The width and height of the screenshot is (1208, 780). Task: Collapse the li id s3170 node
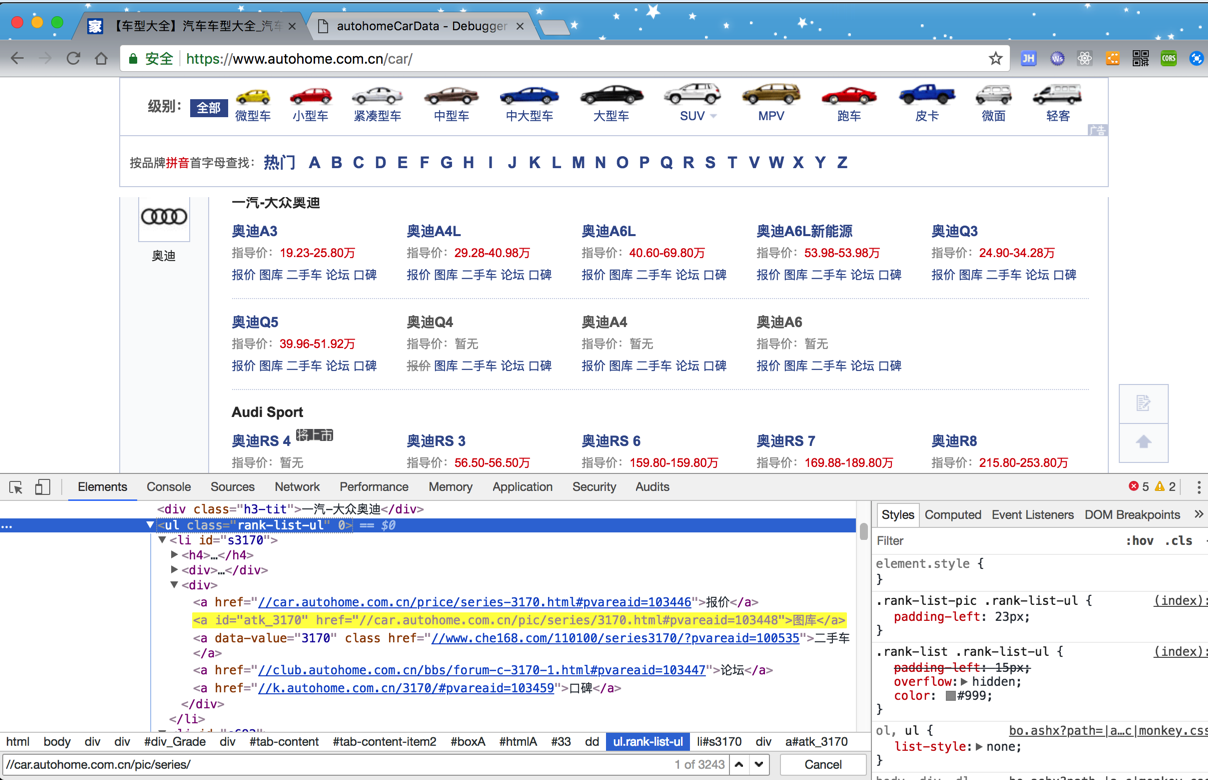tap(162, 540)
